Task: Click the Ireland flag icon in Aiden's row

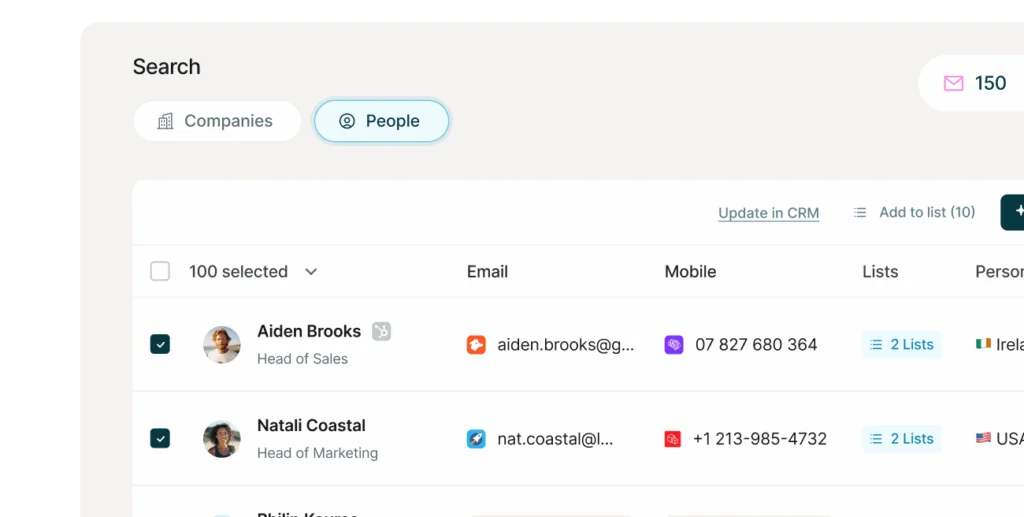Action: [x=983, y=344]
